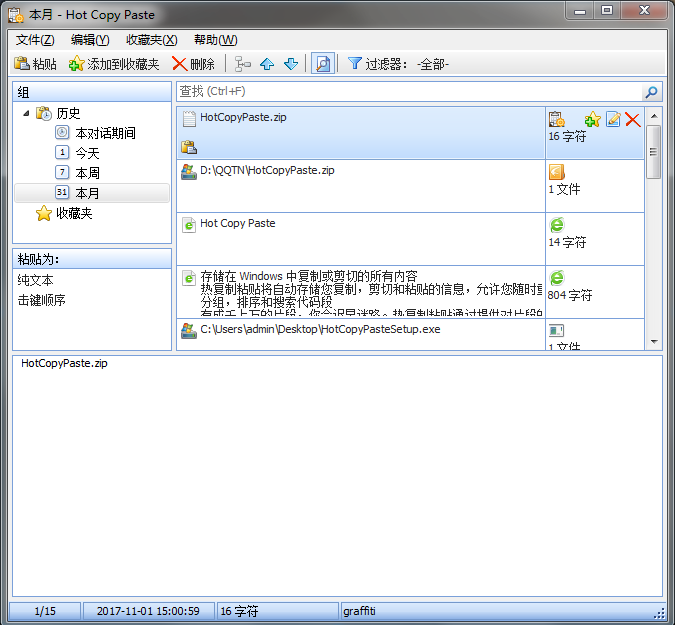Open the 编辑(Y) menu
This screenshot has width=675, height=625.
[x=90, y=40]
